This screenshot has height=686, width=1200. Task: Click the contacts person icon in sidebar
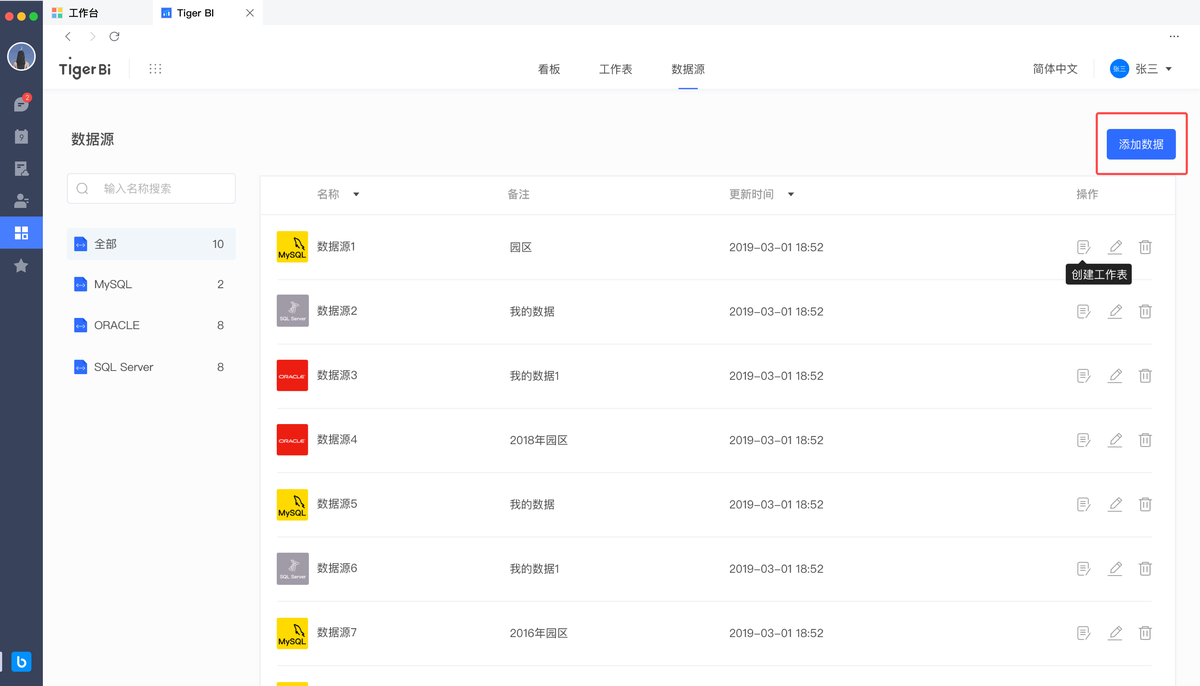pos(21,201)
